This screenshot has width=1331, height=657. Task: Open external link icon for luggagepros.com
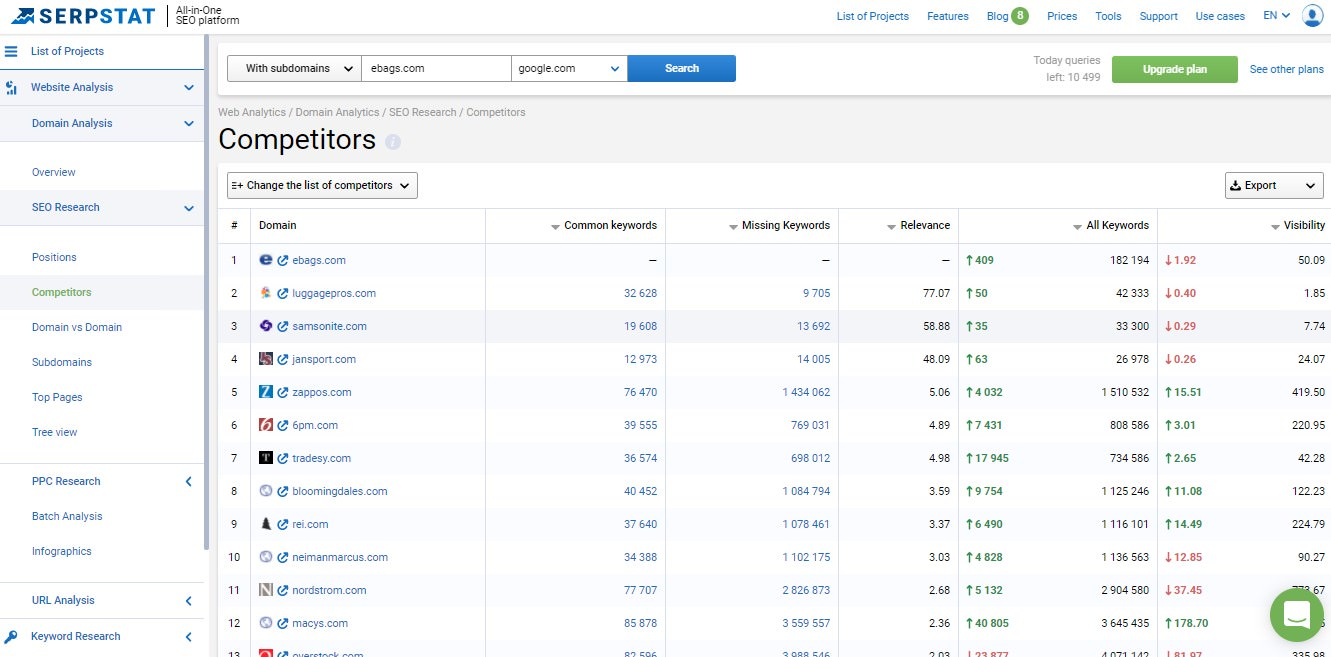283,294
